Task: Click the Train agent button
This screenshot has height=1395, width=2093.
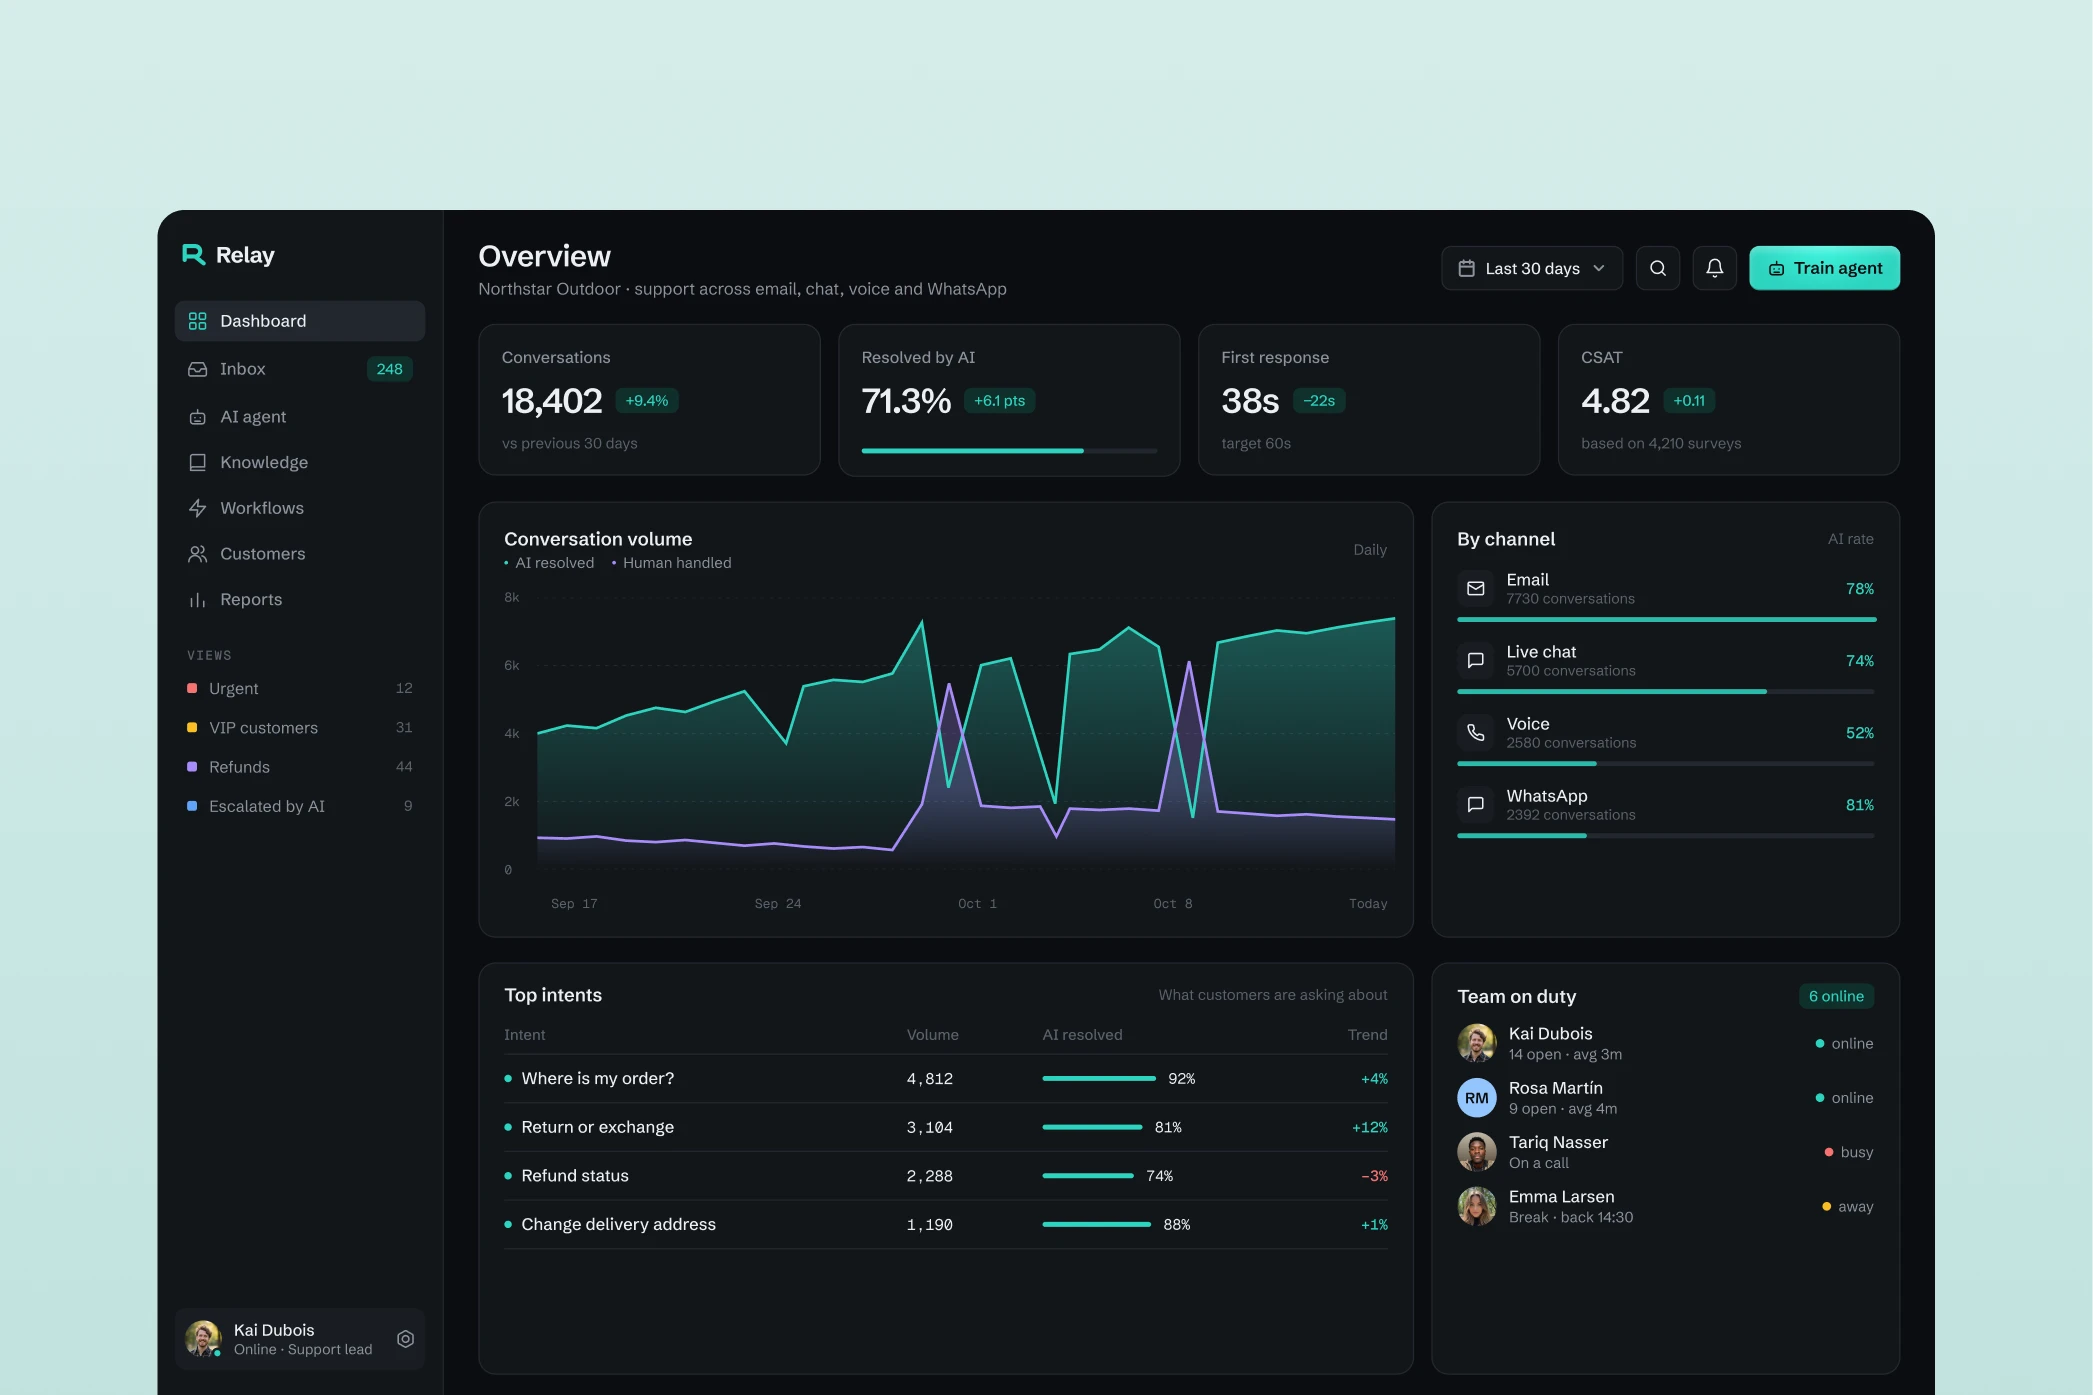Action: pos(1824,268)
